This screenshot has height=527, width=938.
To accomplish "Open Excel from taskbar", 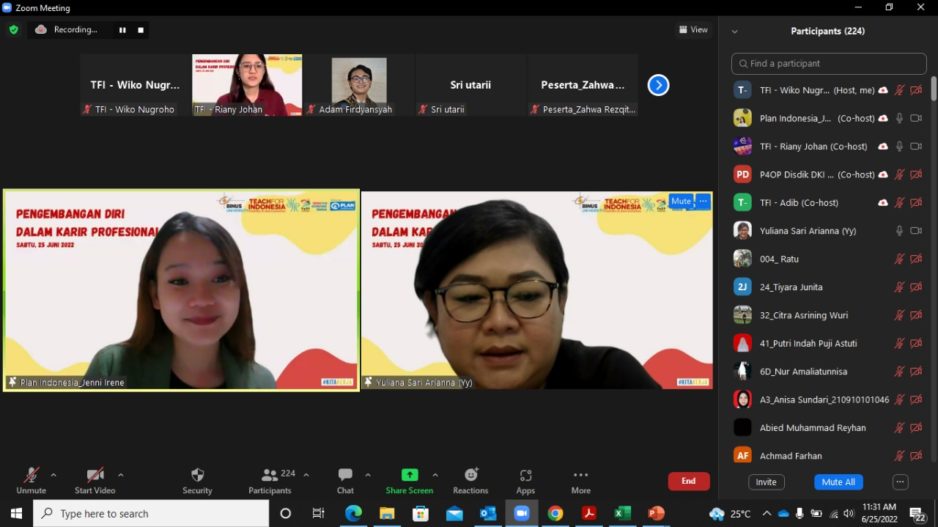I will 623,513.
